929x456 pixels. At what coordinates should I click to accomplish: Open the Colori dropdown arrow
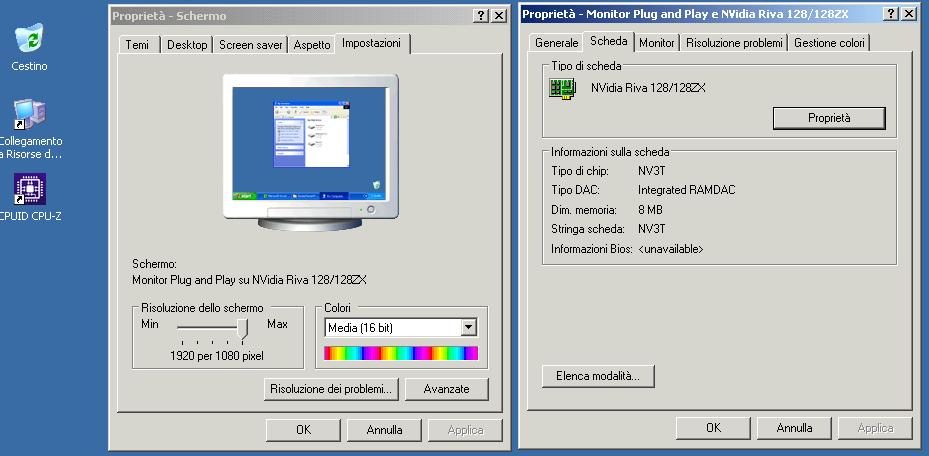coord(469,327)
